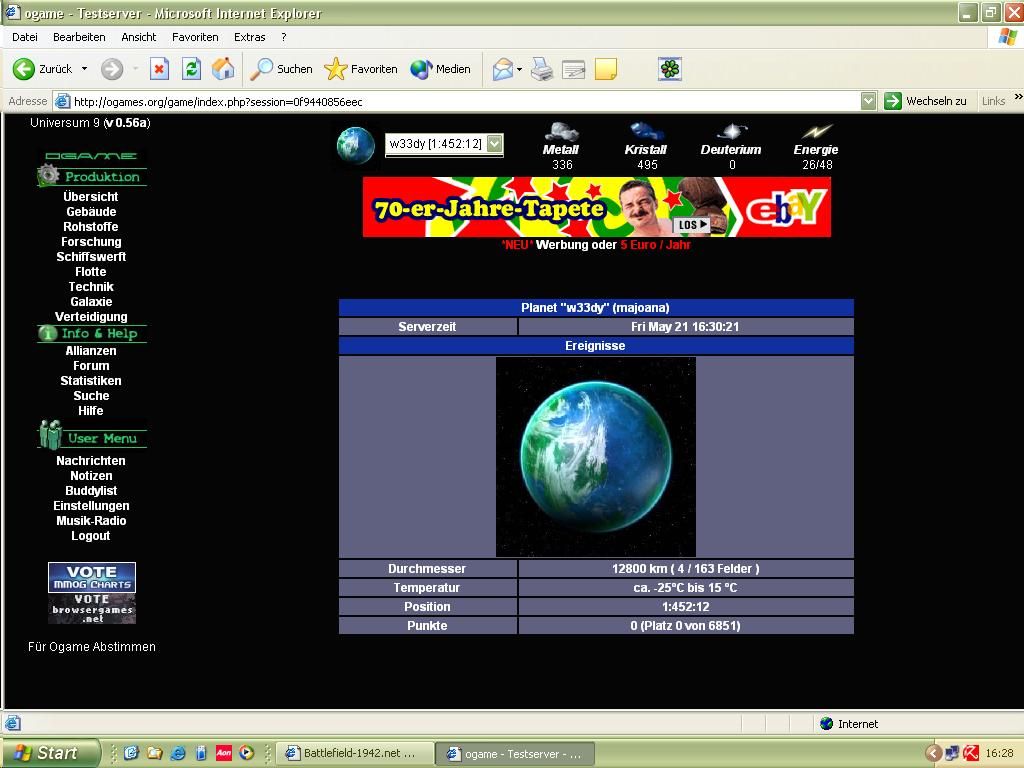Open the Mail toolbar icon
The height and width of the screenshot is (768, 1024).
pyautogui.click(x=503, y=69)
